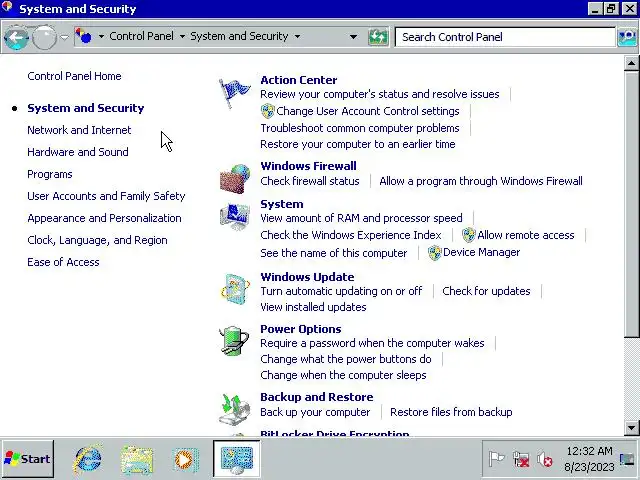Open Appearance and Personalization category

pyautogui.click(x=104, y=218)
